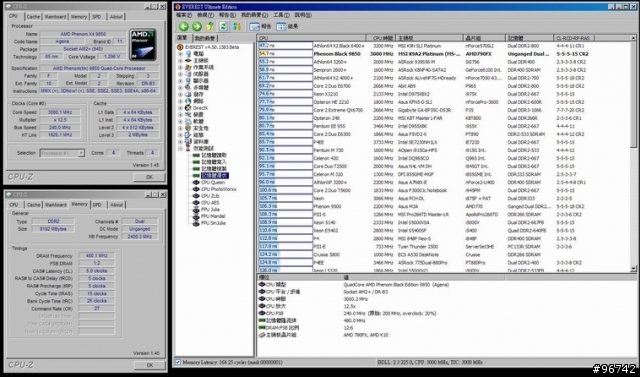The image size is (640, 377).
Task: Click OK in the bottom CPU-Z memory window
Action: pos(149,365)
